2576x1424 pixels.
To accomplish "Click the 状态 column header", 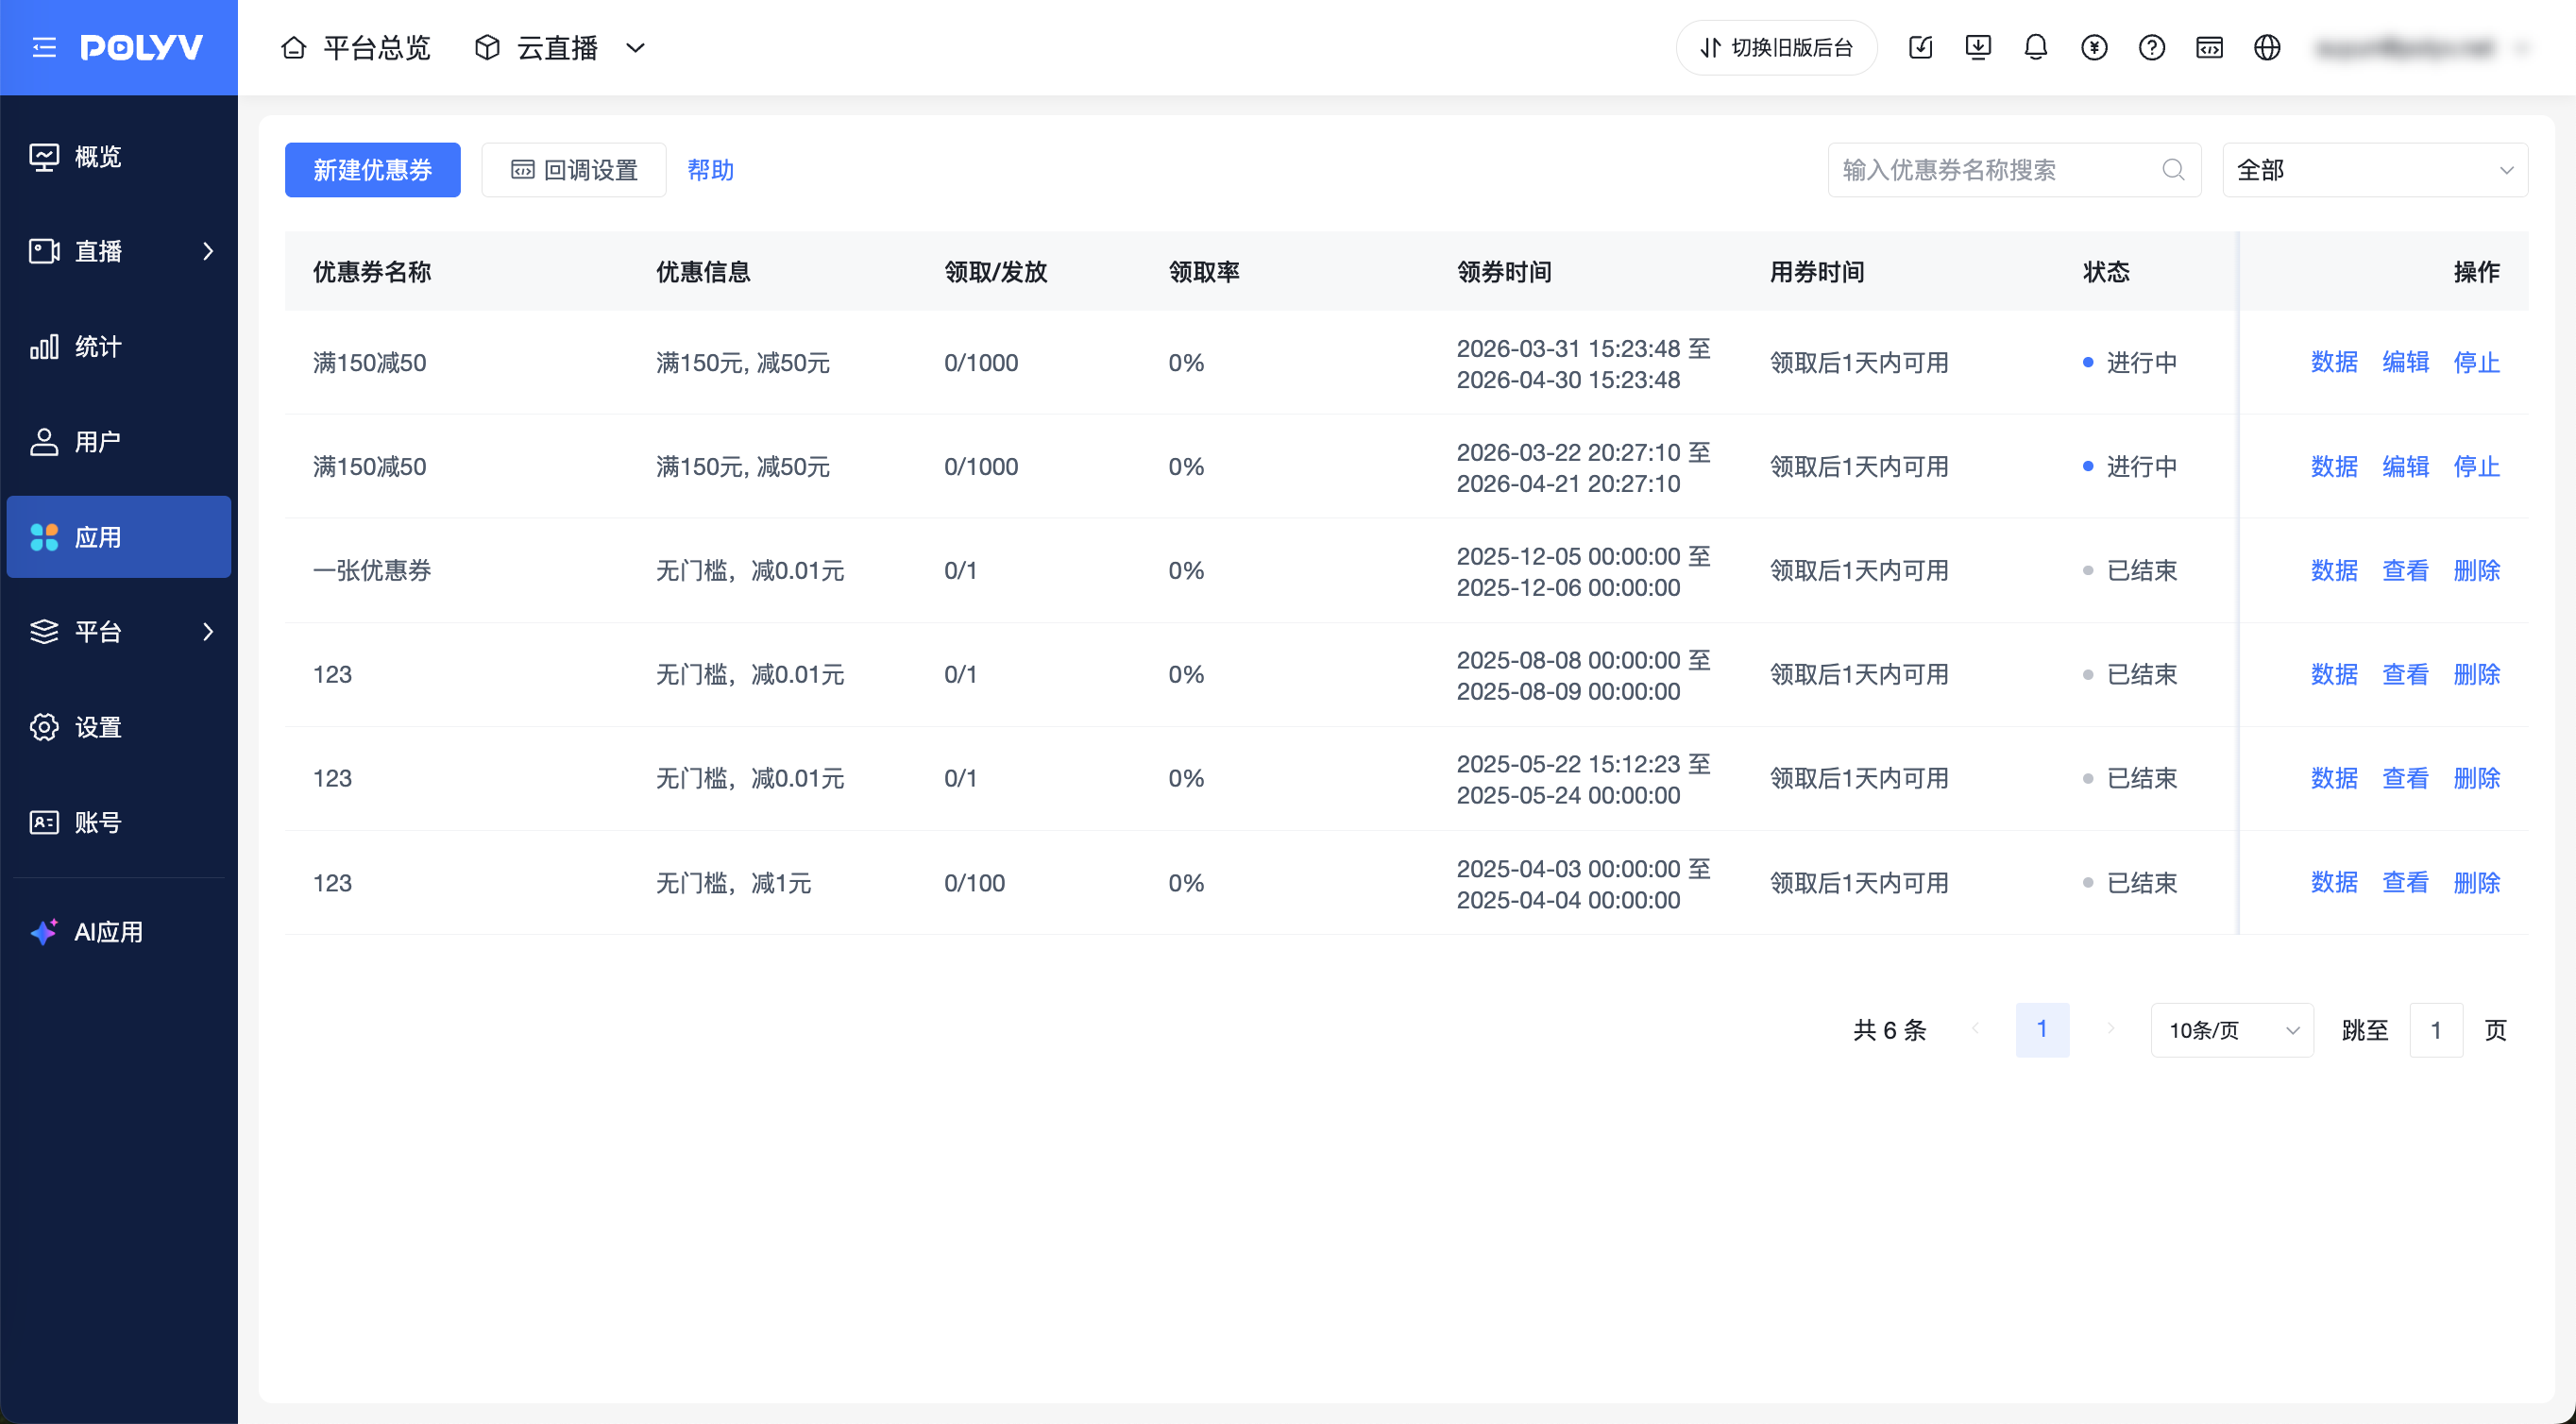I will [x=2106, y=272].
